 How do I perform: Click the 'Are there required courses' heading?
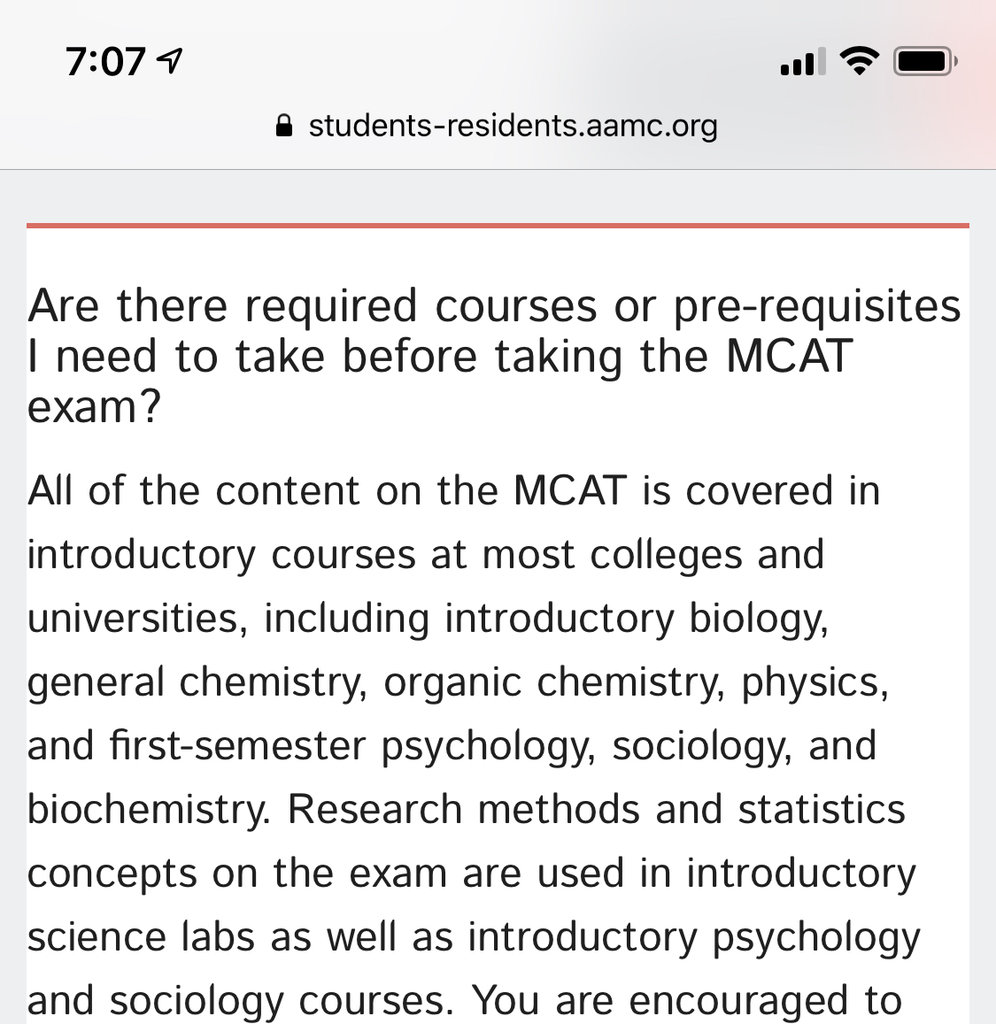(x=494, y=306)
